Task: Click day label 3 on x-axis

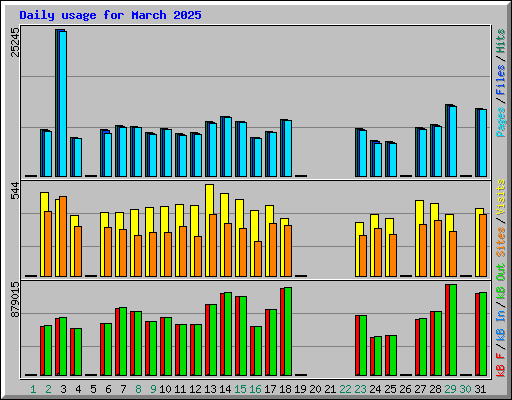Action: pos(63,389)
